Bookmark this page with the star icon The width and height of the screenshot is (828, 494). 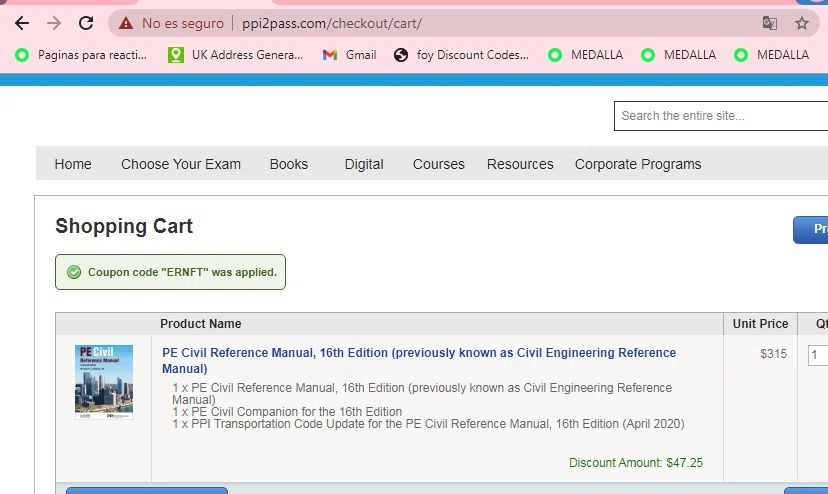pos(802,23)
